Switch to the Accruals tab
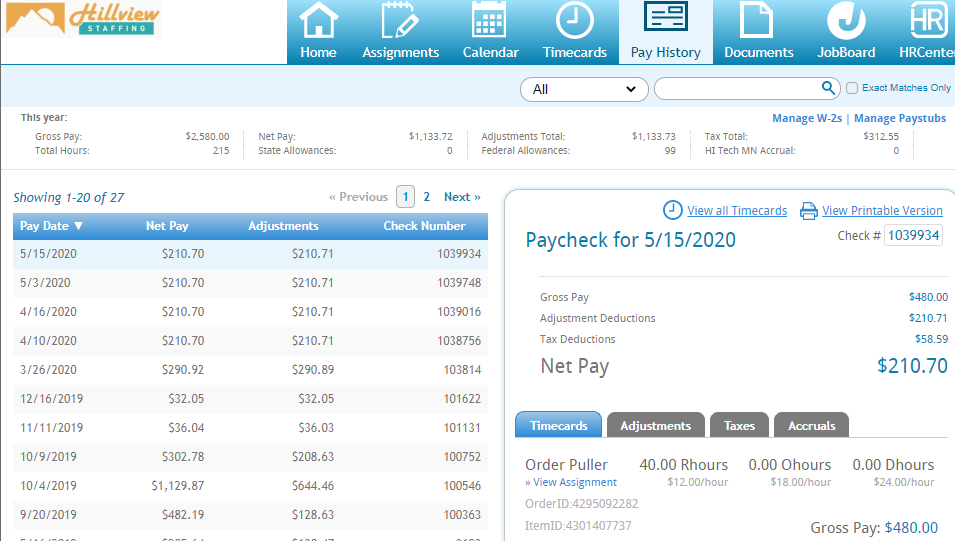 [811, 425]
